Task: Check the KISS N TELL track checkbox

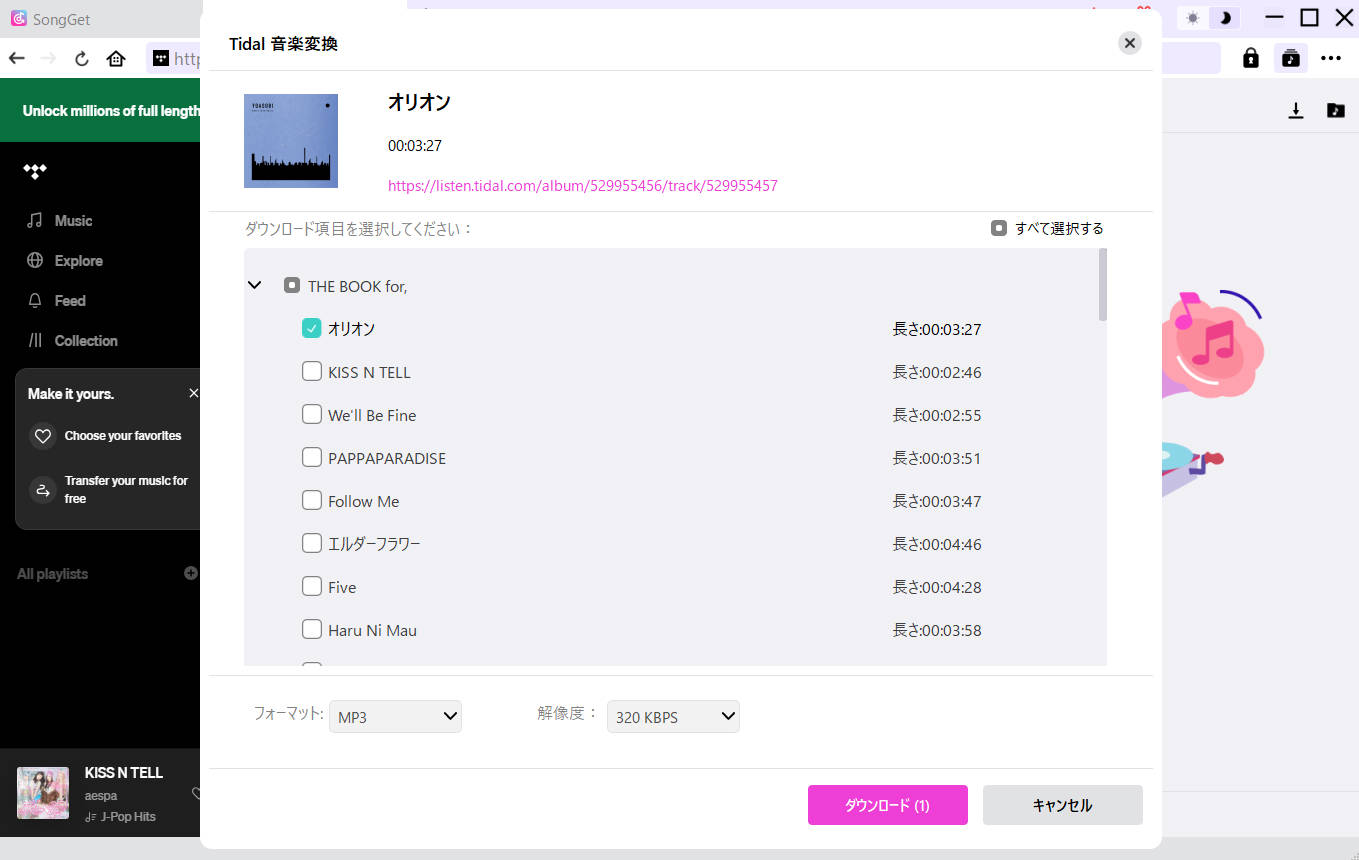Action: (x=311, y=371)
